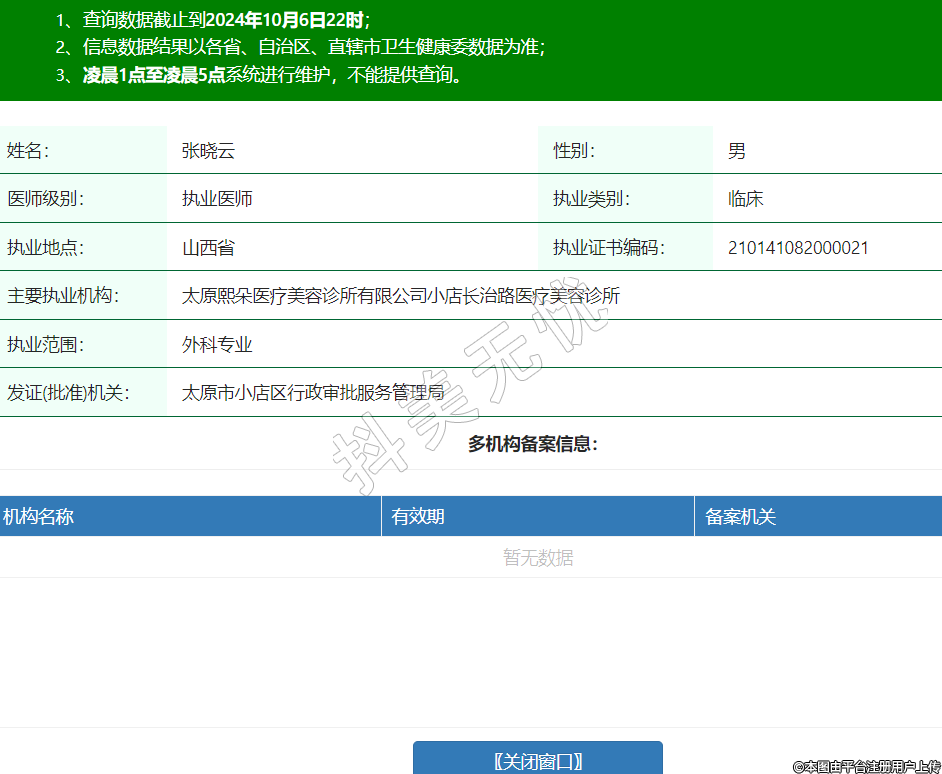Click the 执业医师 level value
Image resolution: width=942 pixels, height=774 pixels.
[217, 199]
